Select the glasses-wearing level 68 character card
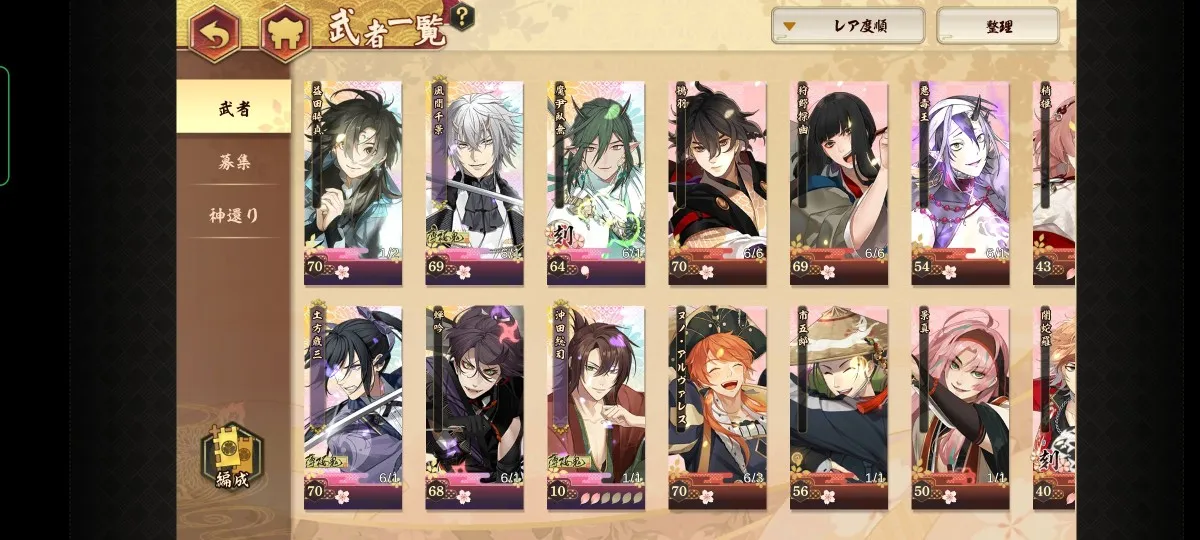Image resolution: width=1200 pixels, height=540 pixels. point(474,408)
